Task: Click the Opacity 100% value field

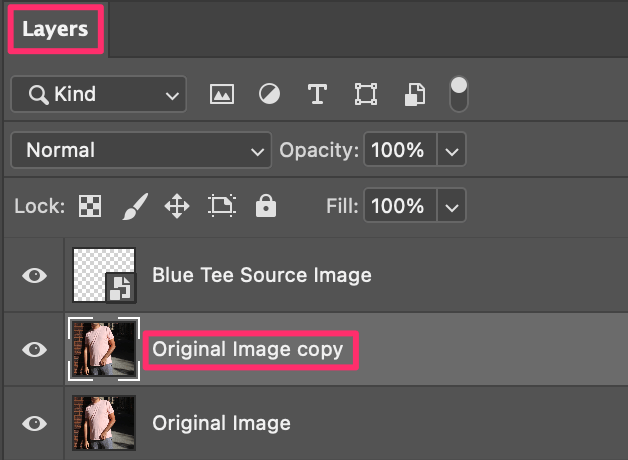Action: click(400, 150)
